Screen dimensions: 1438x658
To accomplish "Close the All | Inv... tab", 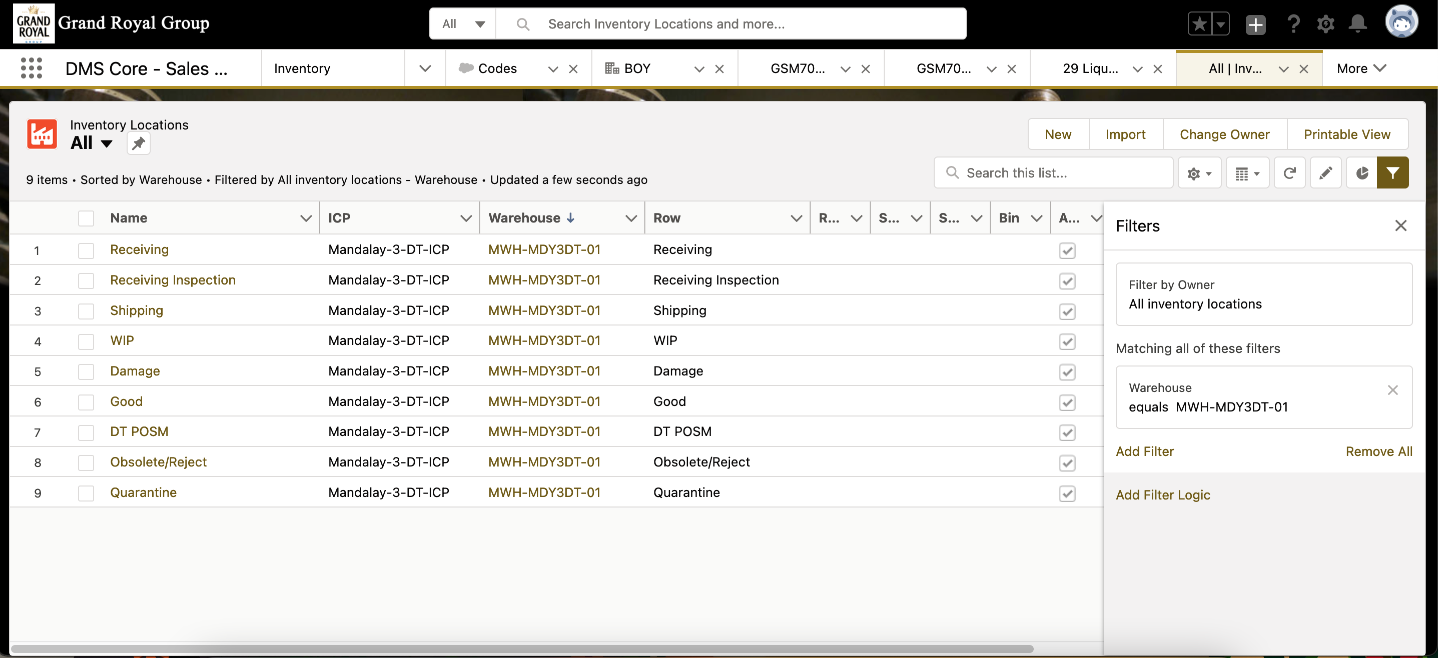I will [x=1304, y=69].
